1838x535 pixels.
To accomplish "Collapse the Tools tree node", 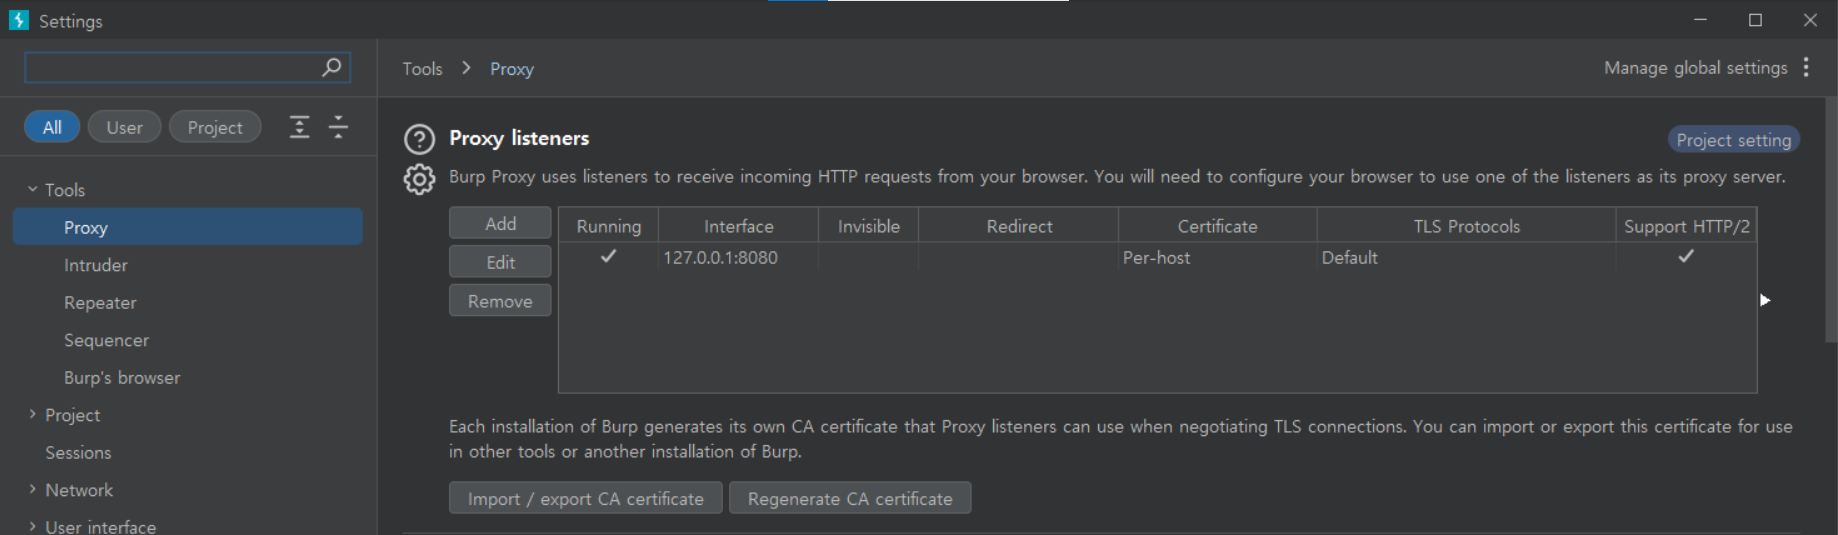I will [x=32, y=189].
